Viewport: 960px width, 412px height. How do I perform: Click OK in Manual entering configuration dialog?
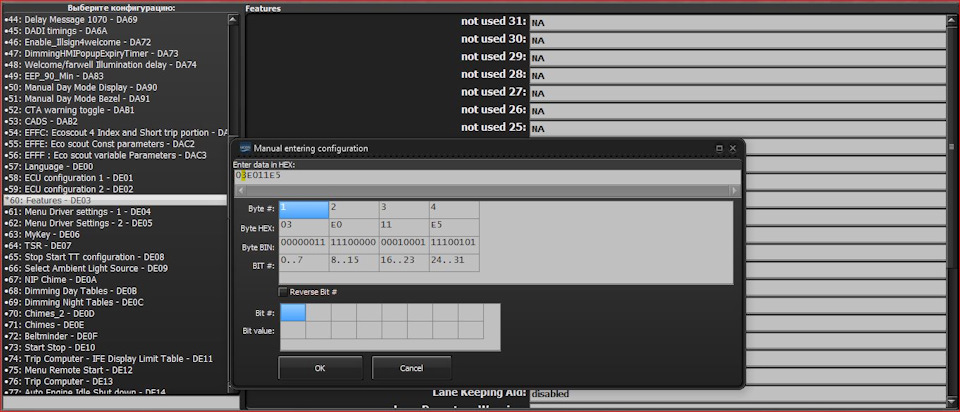click(x=320, y=368)
